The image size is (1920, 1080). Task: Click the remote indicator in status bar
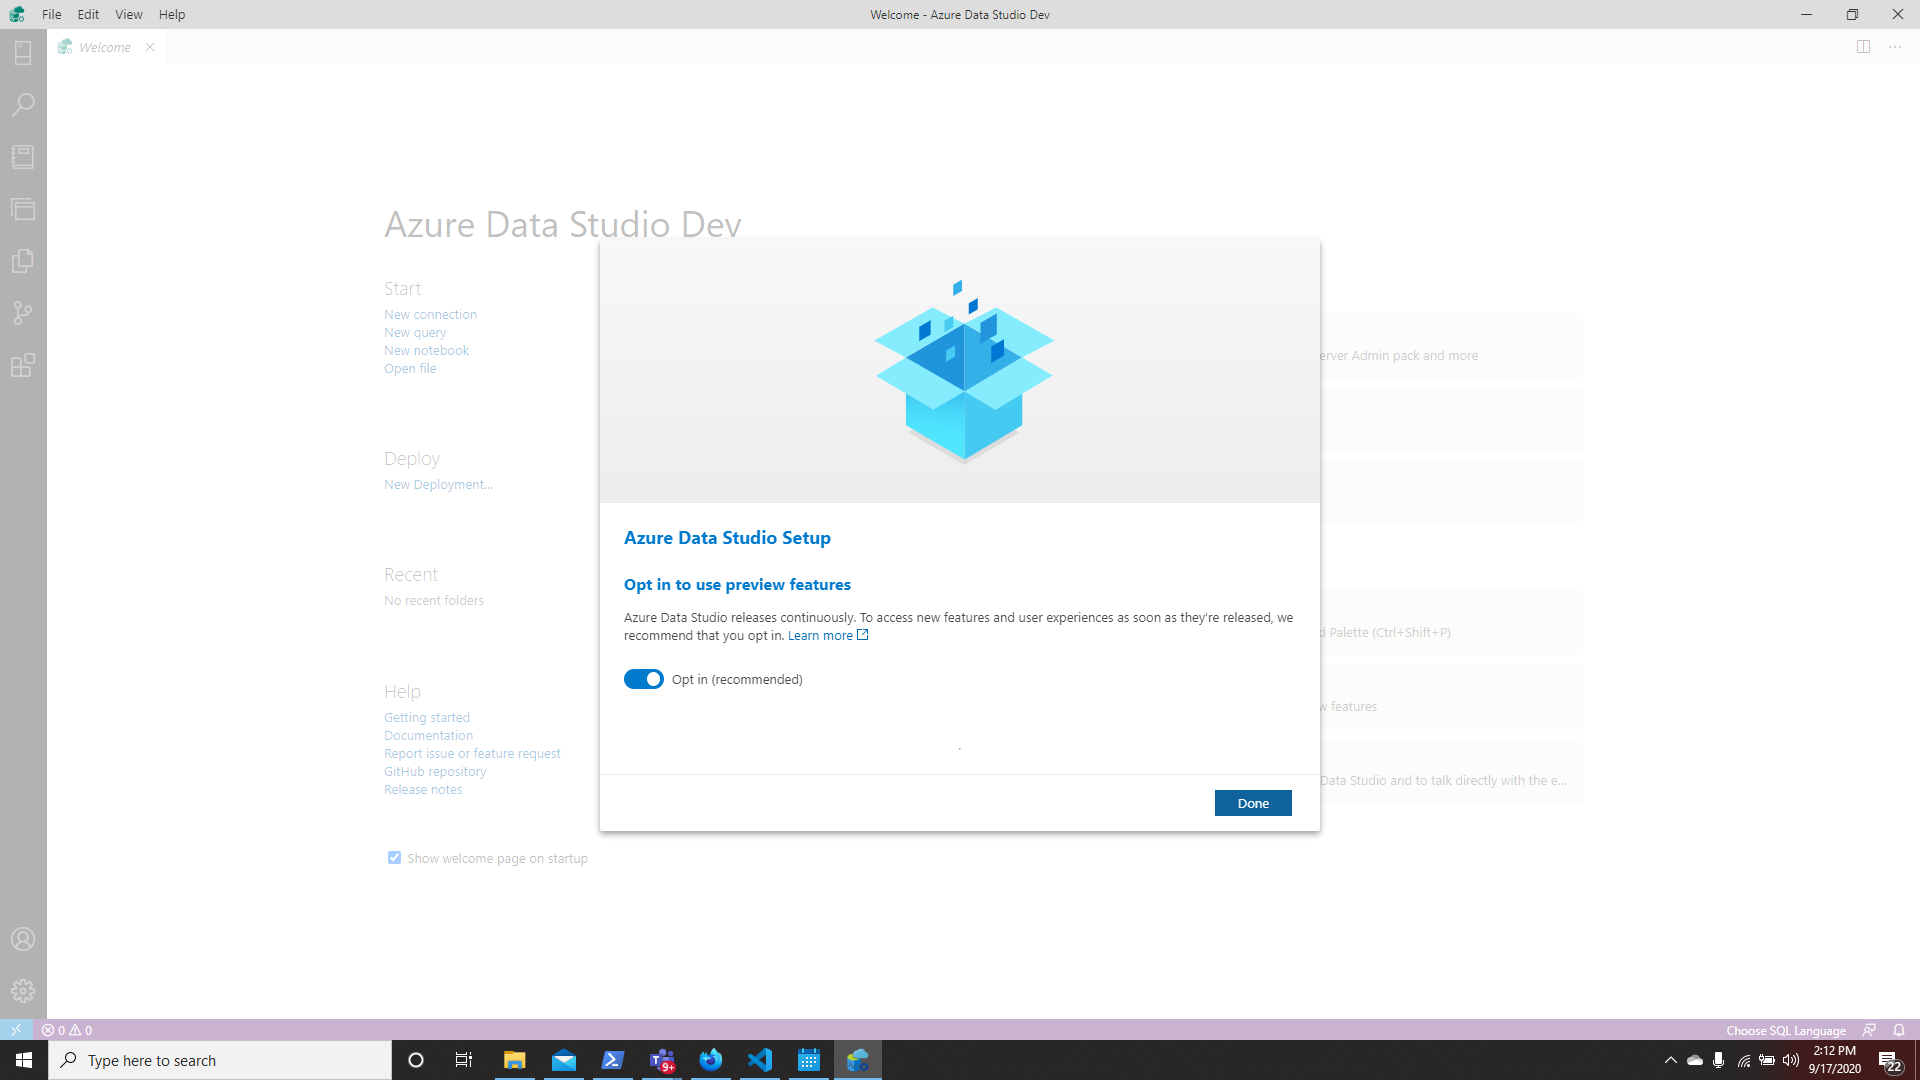click(16, 1030)
